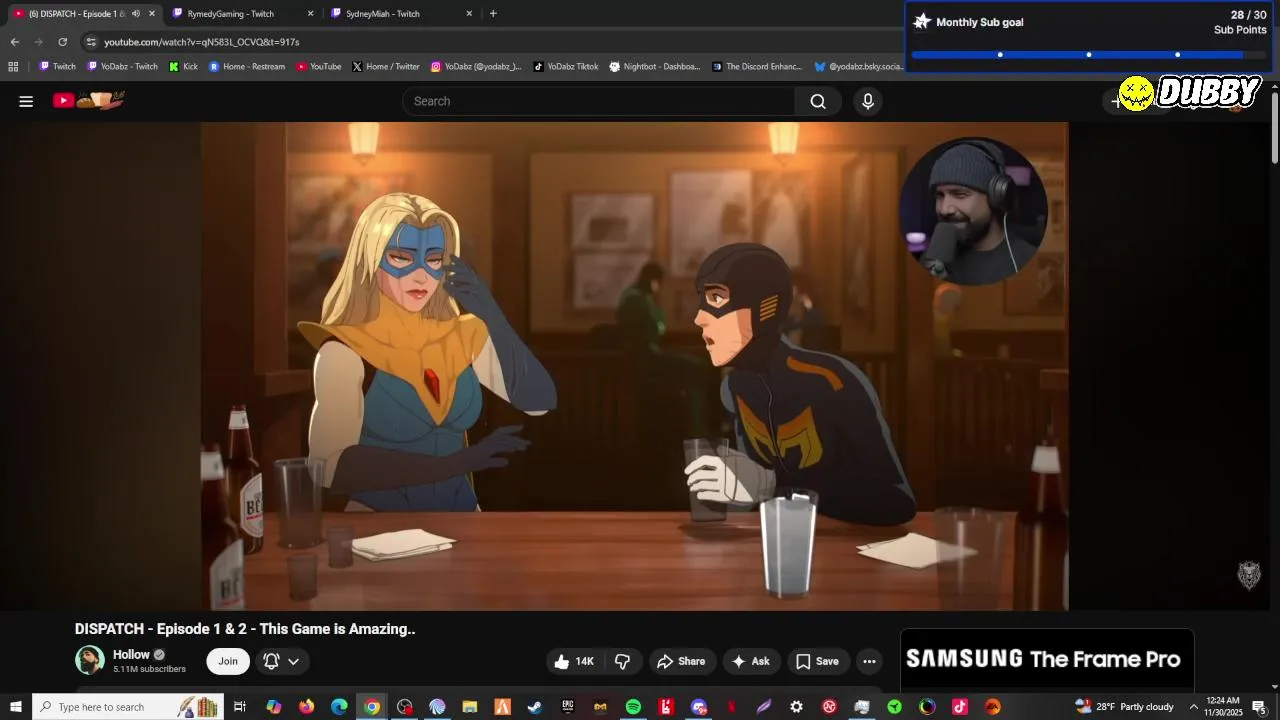Open Hollow channel avatar
1280x720 pixels.
click(90, 660)
